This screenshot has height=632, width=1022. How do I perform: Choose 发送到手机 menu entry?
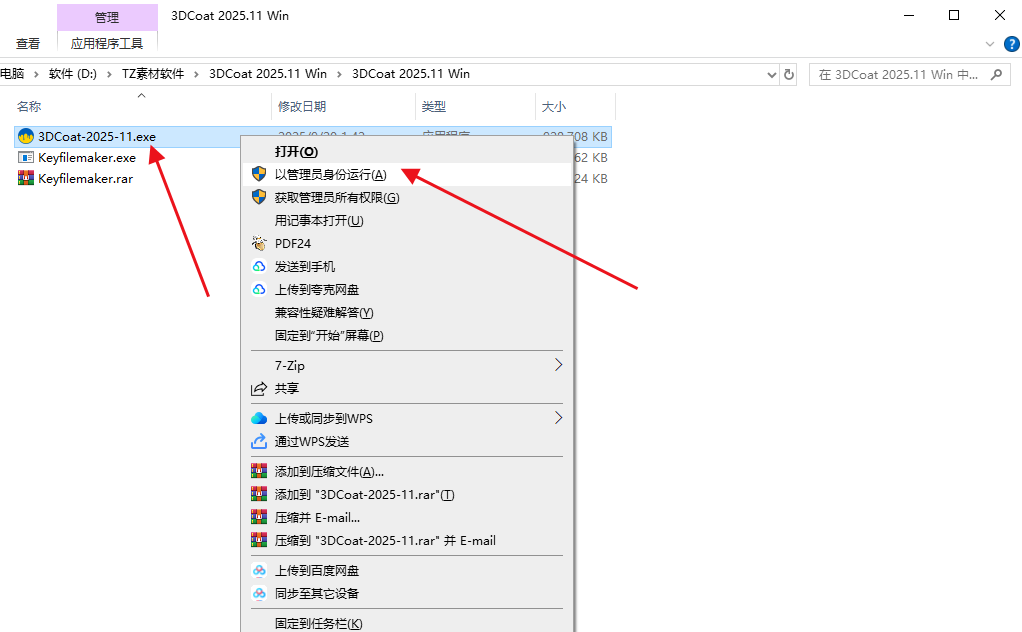[407, 266]
